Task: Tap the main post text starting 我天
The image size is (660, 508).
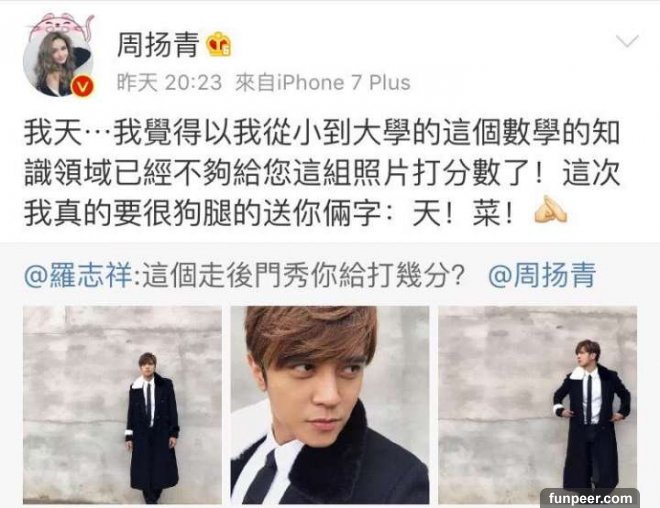Action: 322,173
